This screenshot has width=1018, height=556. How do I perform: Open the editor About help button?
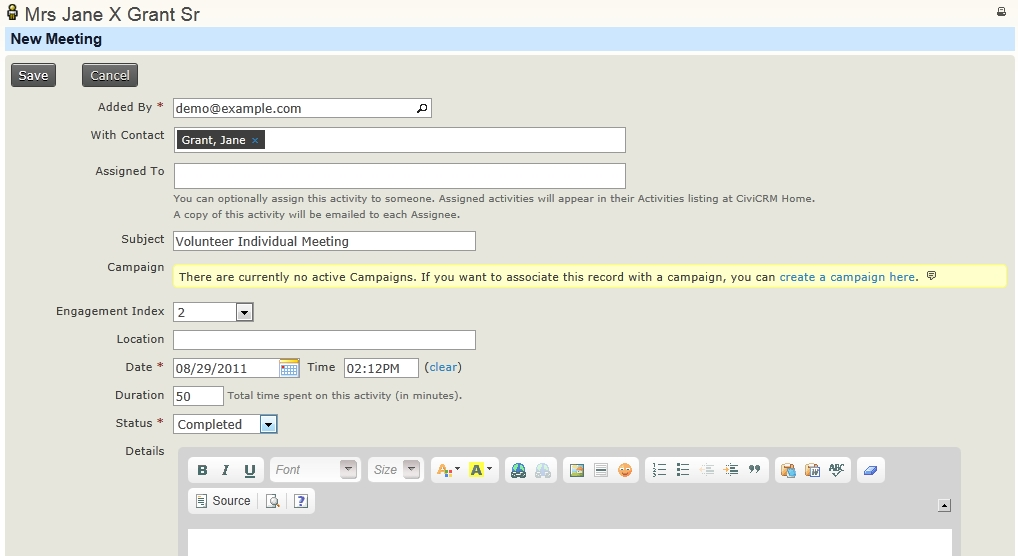(300, 501)
